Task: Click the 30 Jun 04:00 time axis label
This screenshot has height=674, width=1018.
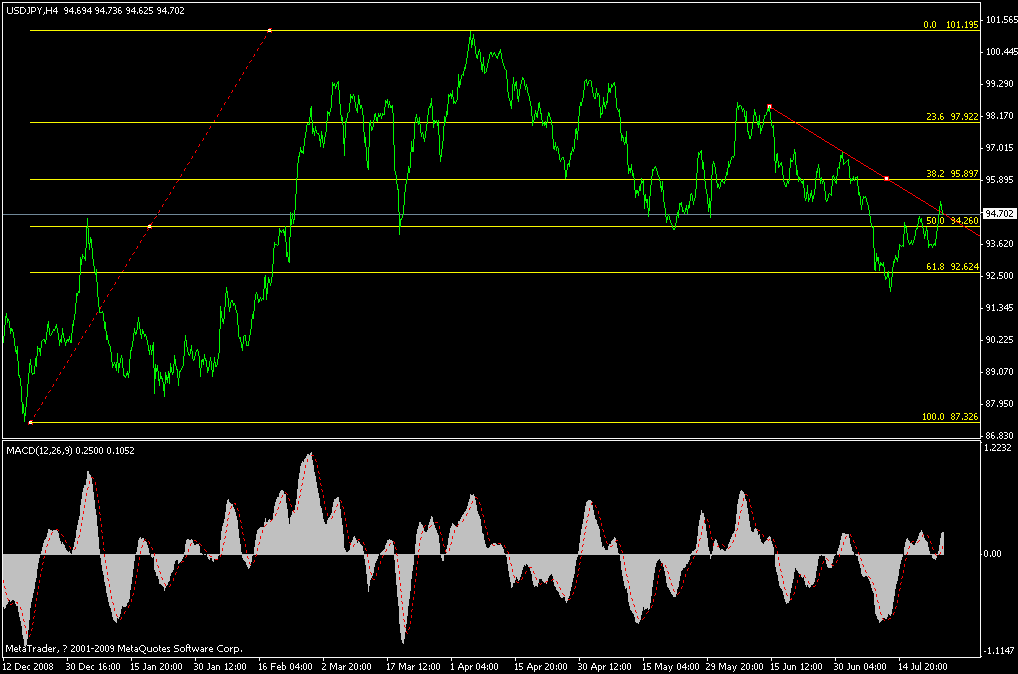Action: (860, 666)
